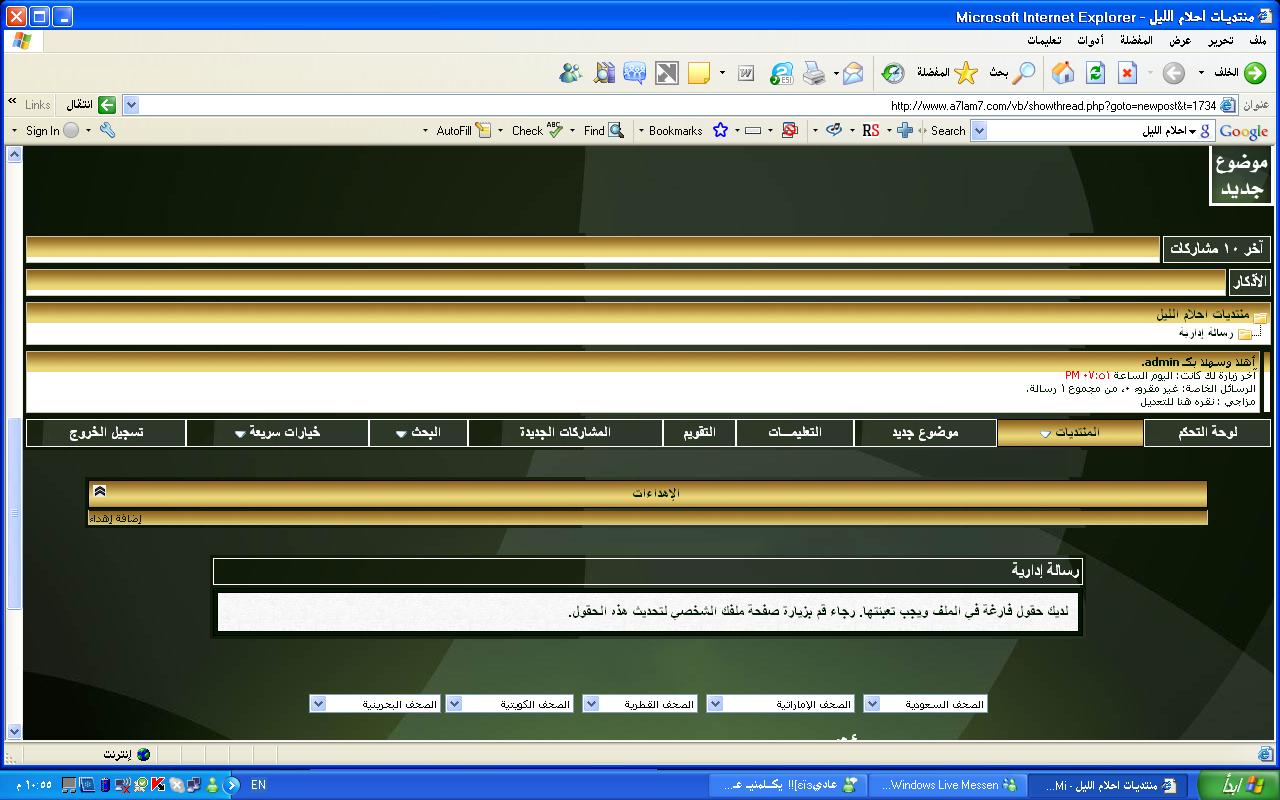Open the Mail envelope icon
This screenshot has width=1280, height=800.
coord(852,73)
